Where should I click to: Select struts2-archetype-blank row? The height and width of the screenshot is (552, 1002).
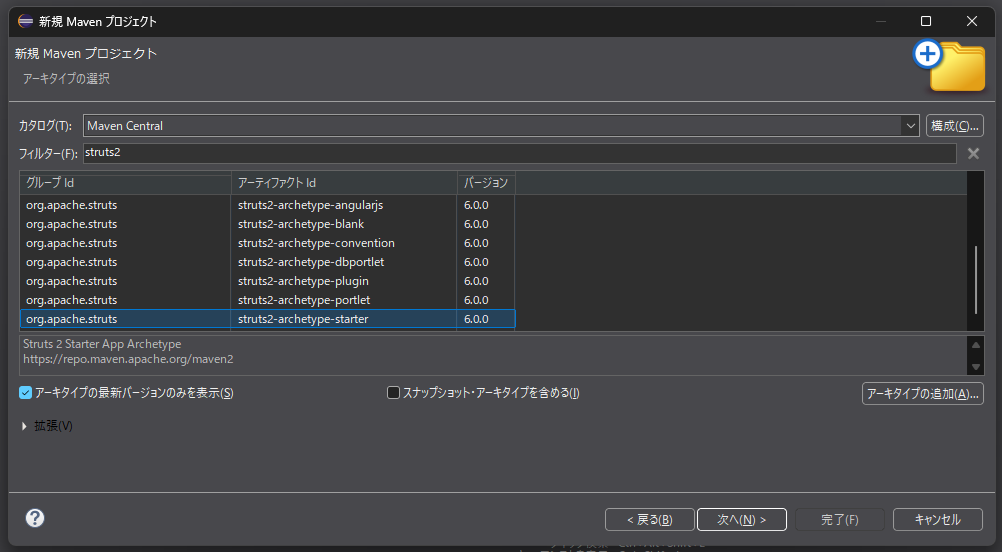coord(268,224)
